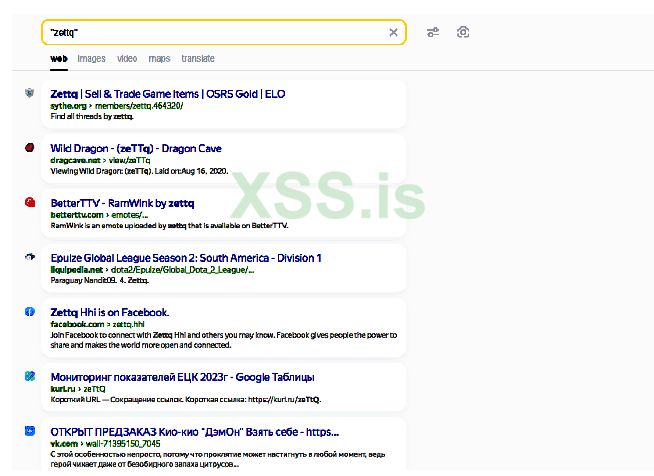Click the BetterTTV favicon

30,202
